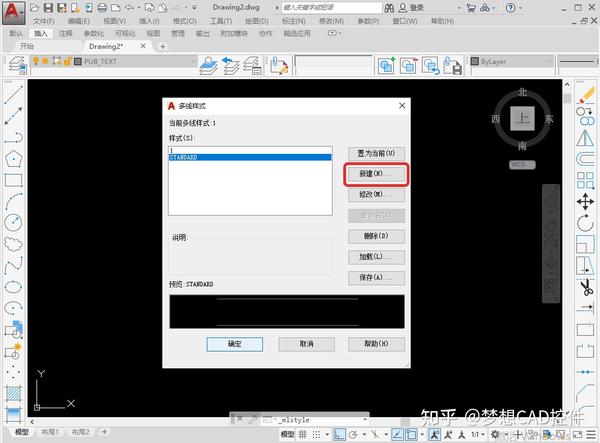Open the 格式(O) menu
Screen dimensions: 600x443
click(185, 21)
